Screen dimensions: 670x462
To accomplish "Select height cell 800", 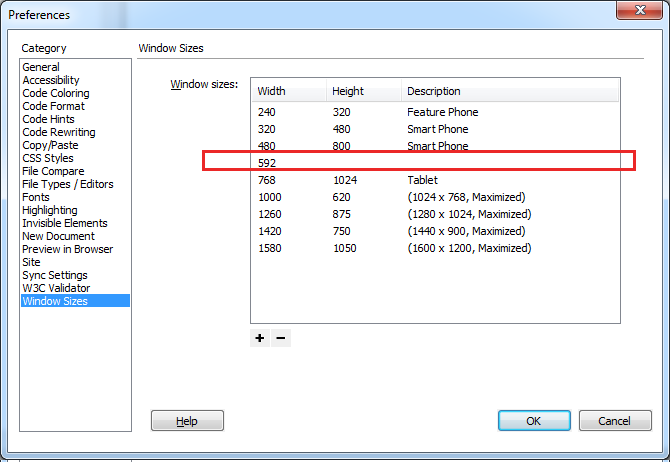I will 341,146.
